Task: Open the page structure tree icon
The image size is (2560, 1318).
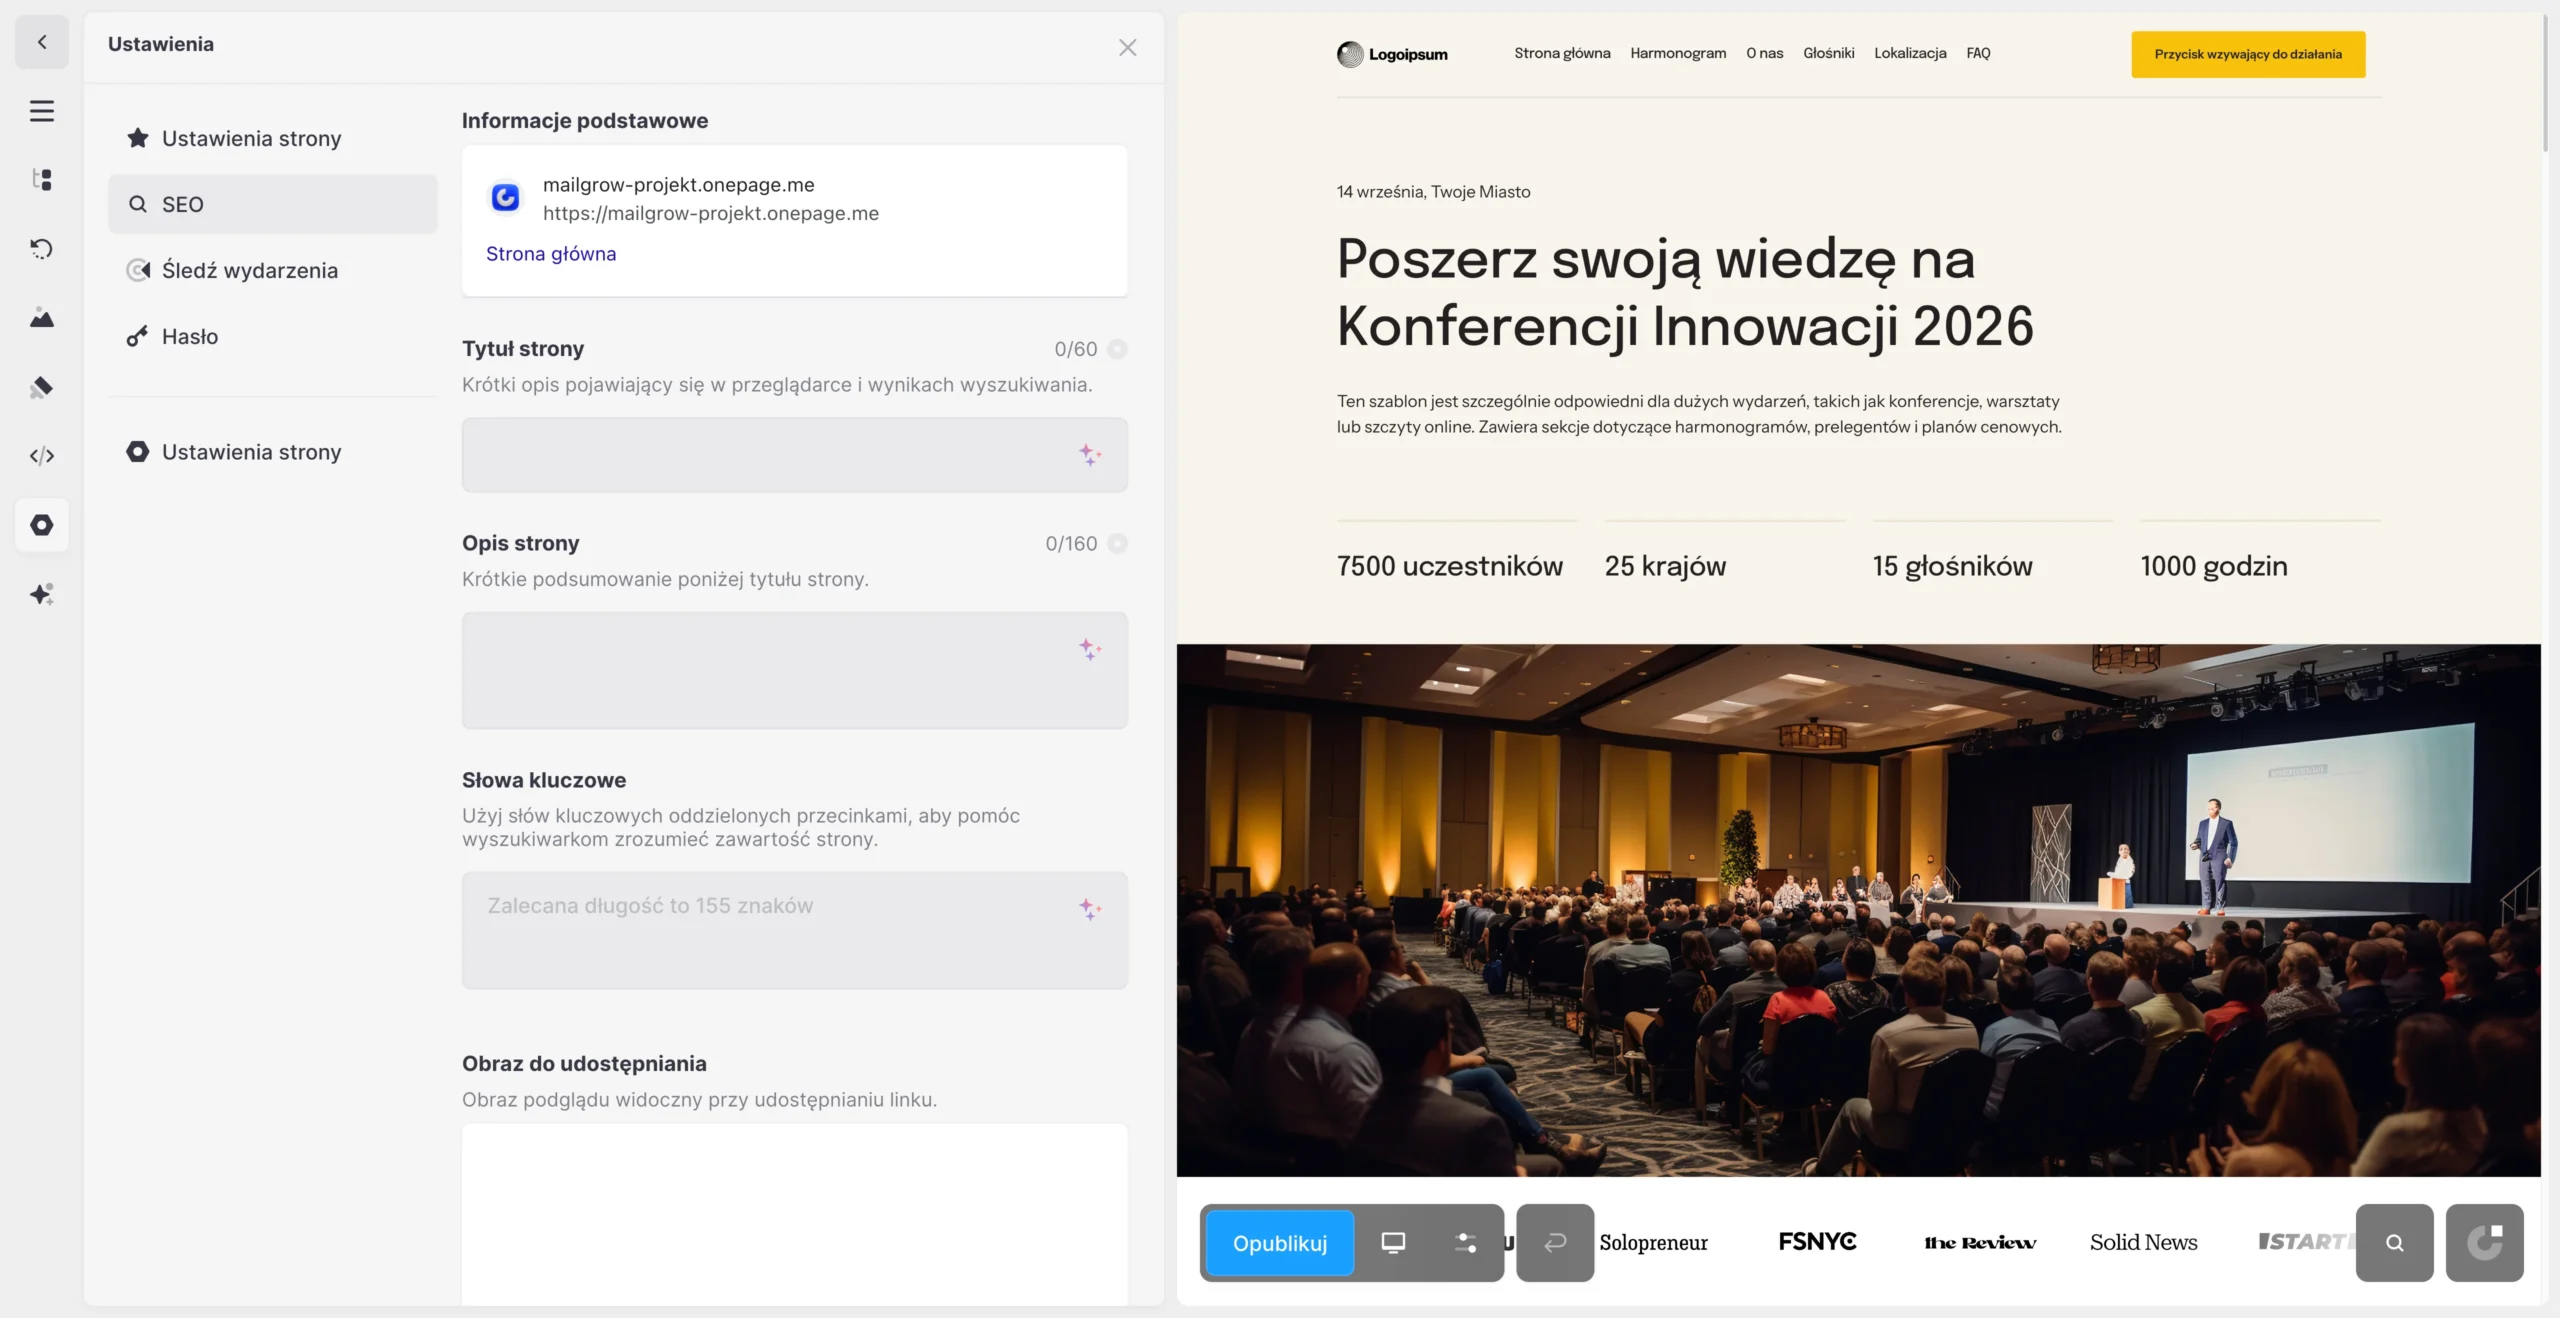Action: [x=42, y=180]
